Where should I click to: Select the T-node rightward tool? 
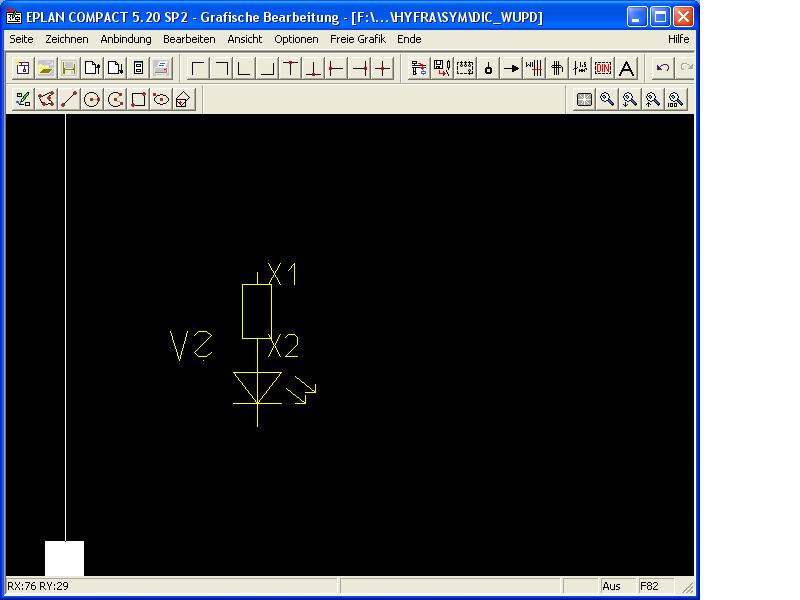point(336,68)
